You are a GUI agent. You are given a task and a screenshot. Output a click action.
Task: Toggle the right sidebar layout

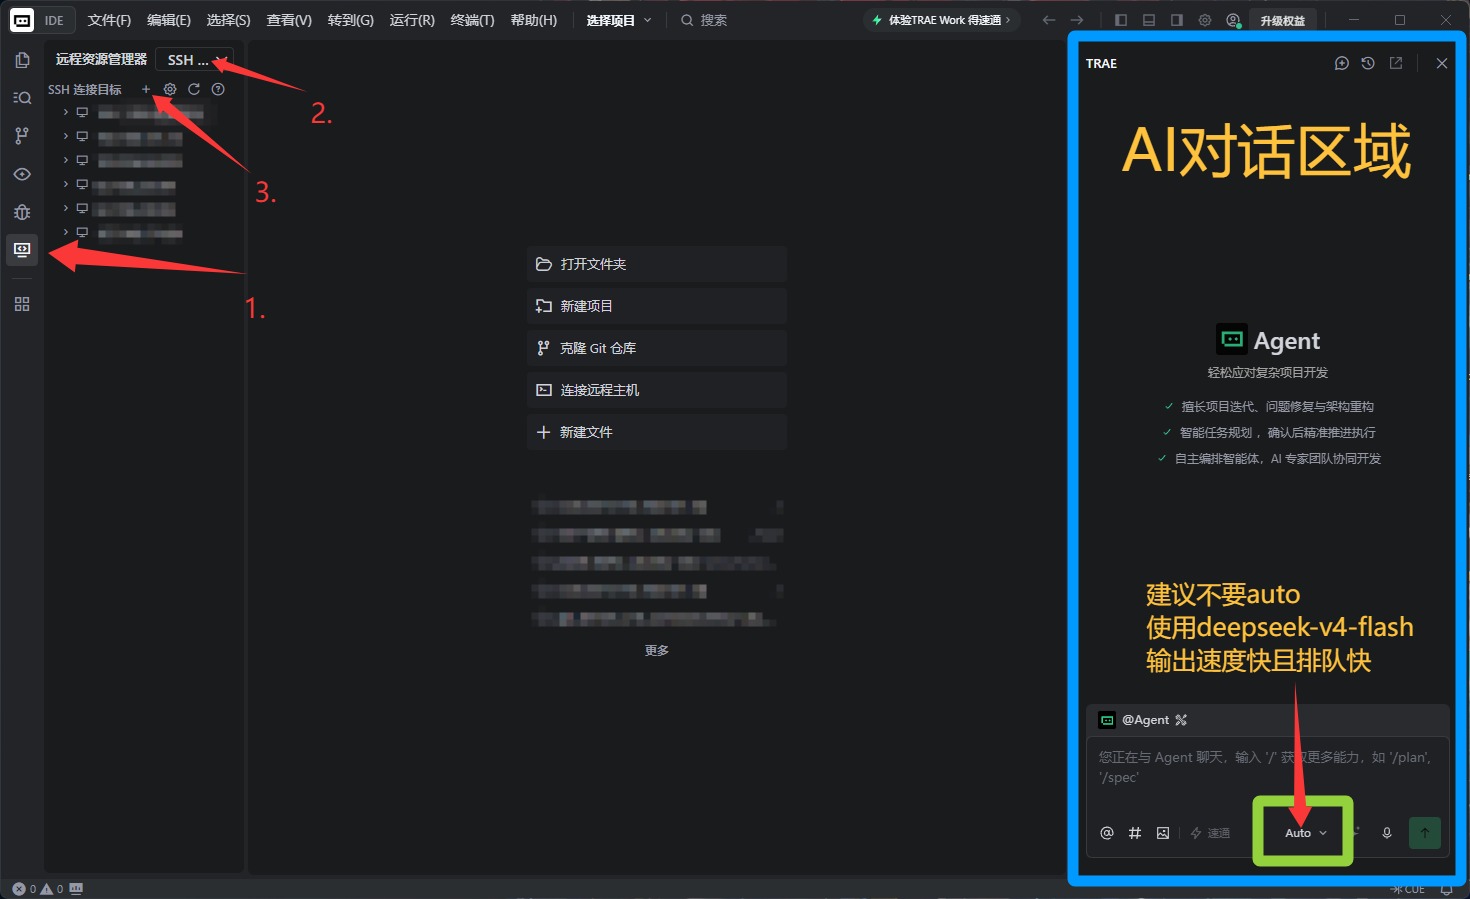pyautogui.click(x=1177, y=20)
